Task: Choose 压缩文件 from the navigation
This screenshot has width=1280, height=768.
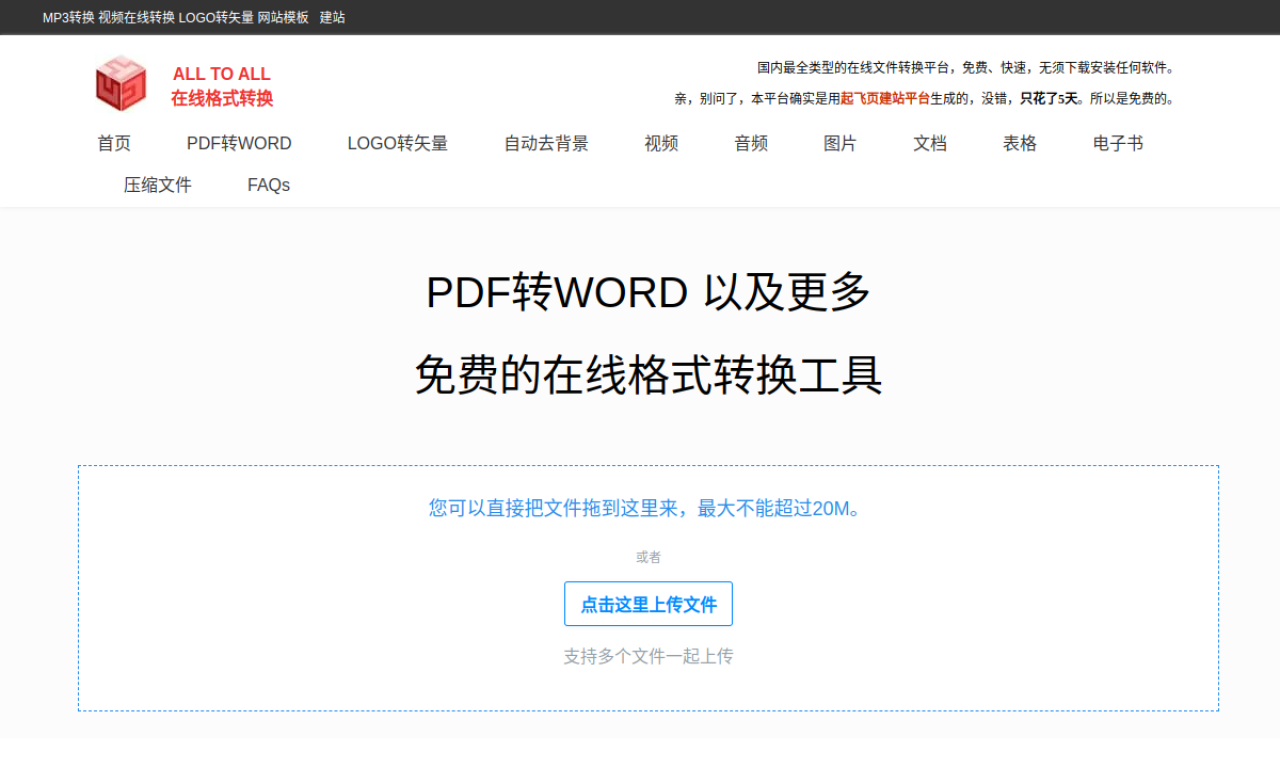Action: 158,185
